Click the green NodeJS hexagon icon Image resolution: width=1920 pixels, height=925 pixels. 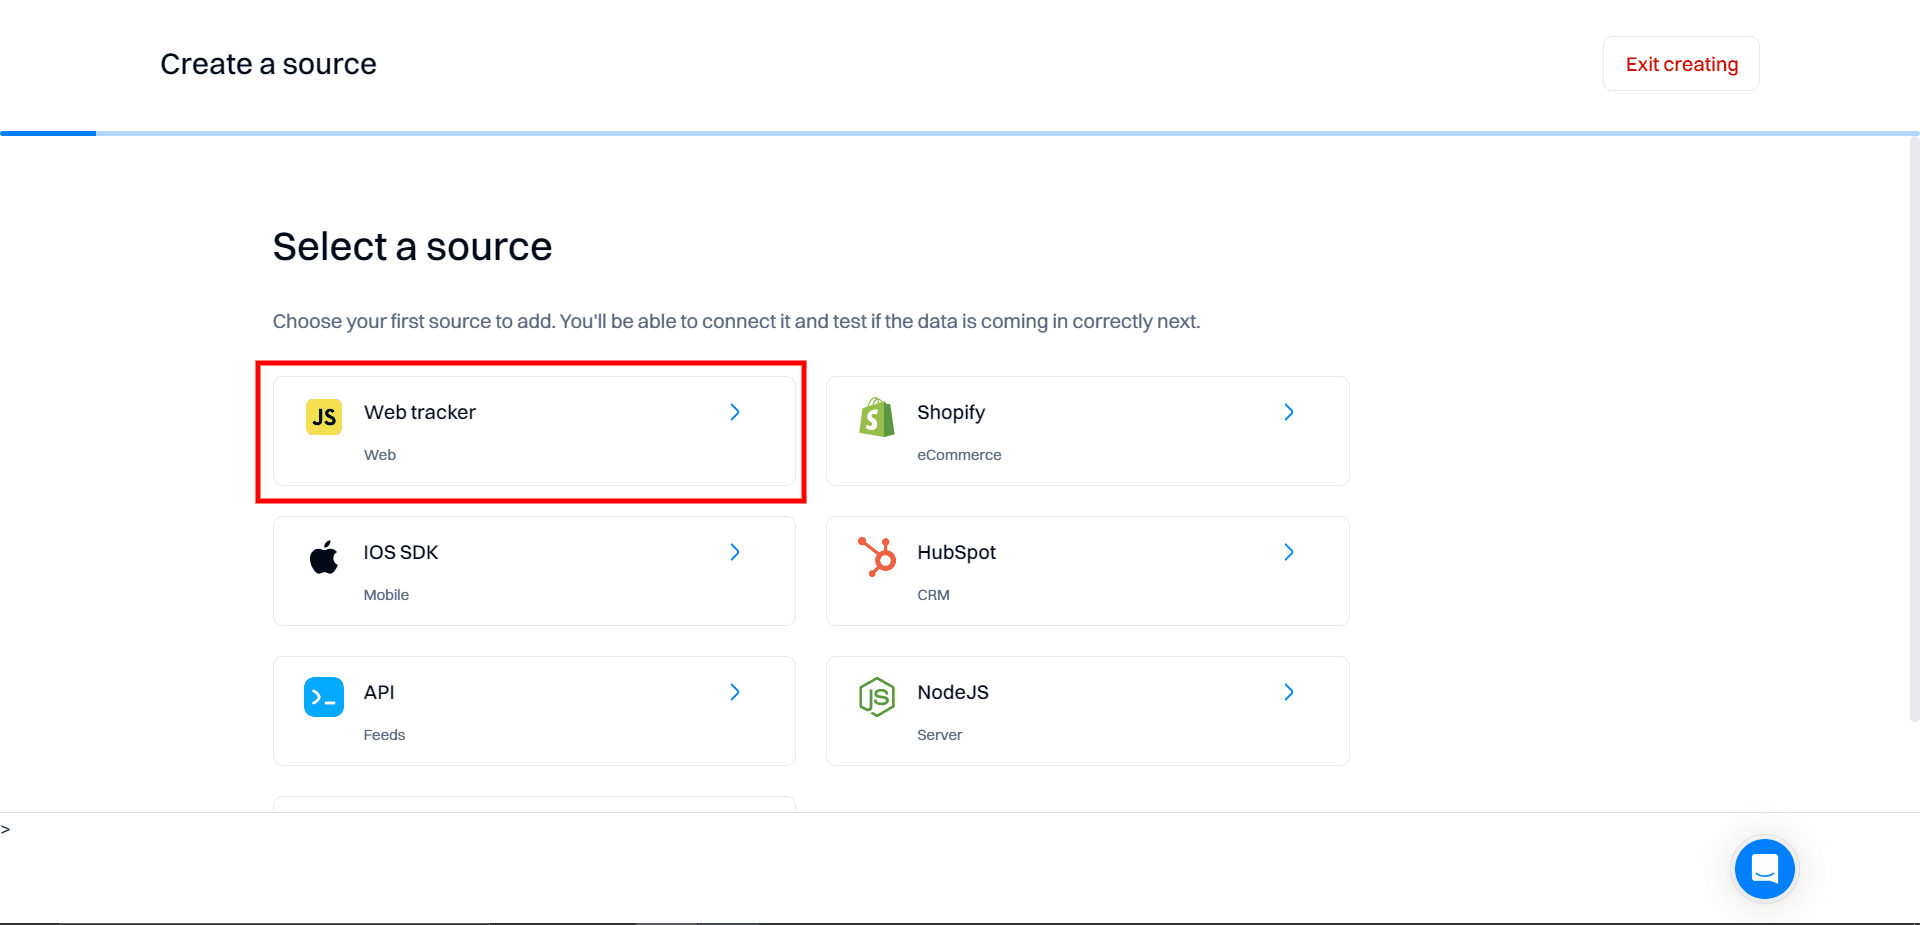point(877,697)
